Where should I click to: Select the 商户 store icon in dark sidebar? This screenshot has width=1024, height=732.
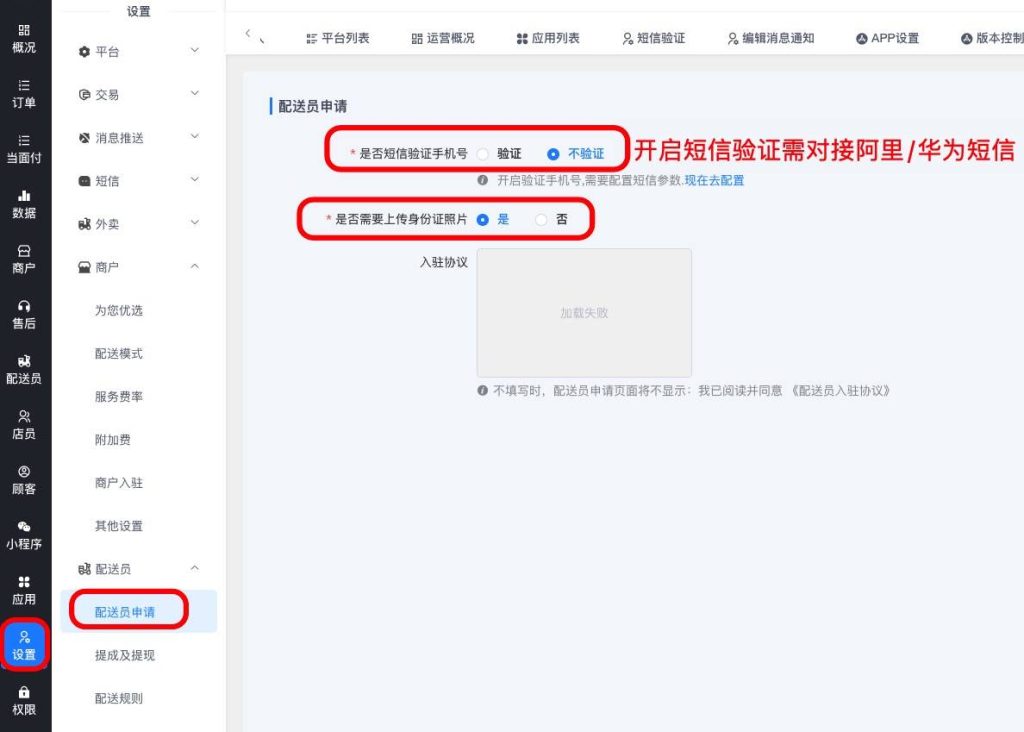(24, 259)
